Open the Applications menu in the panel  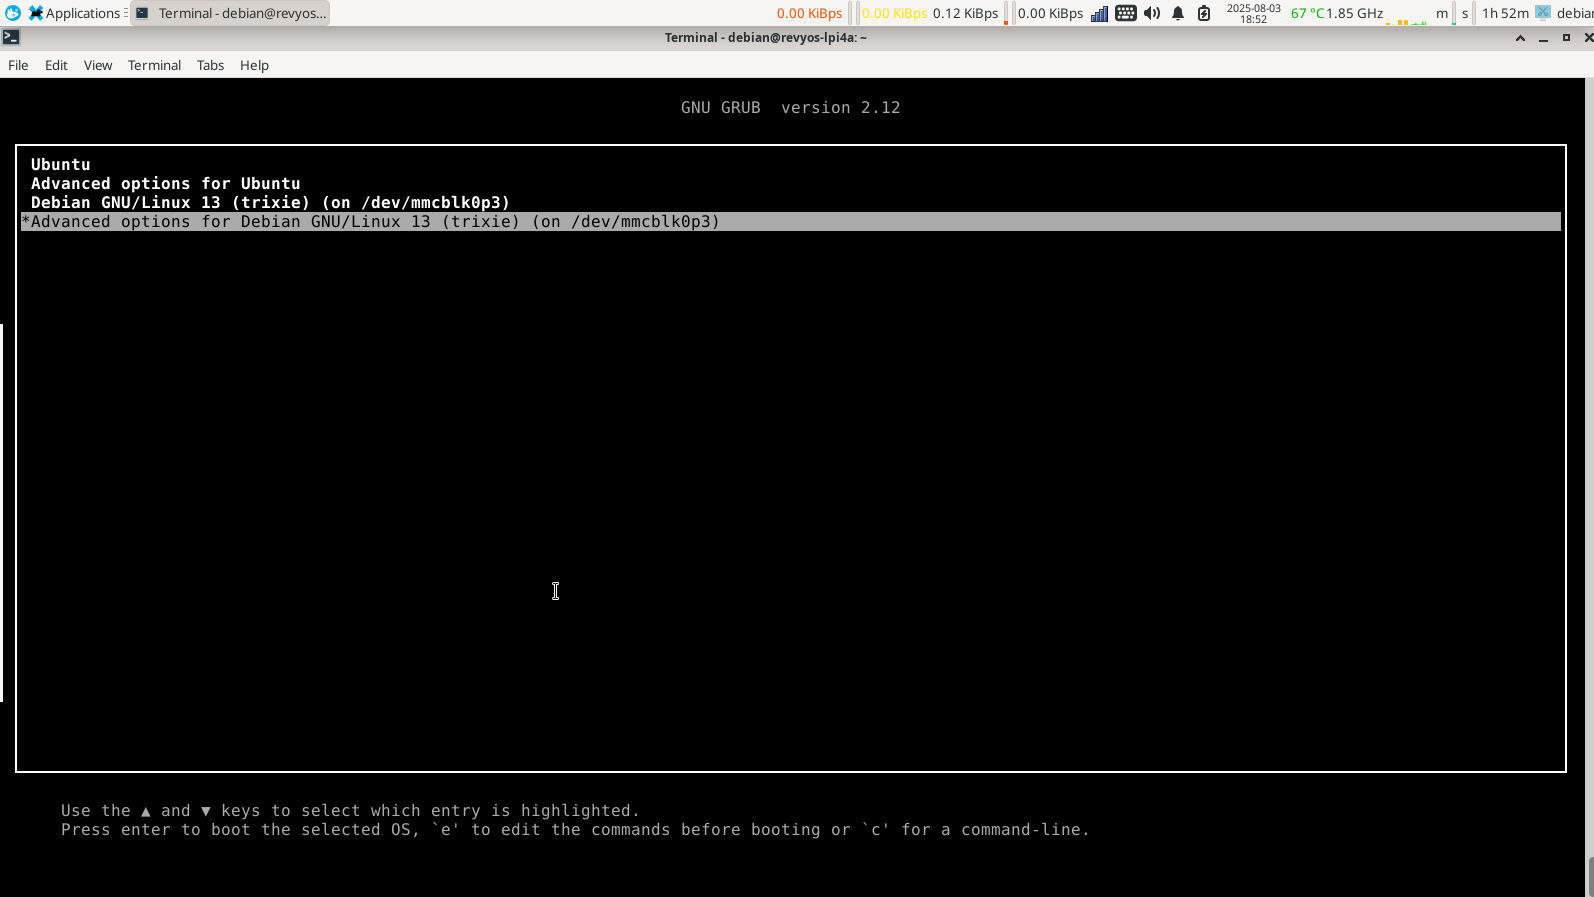click(x=74, y=13)
